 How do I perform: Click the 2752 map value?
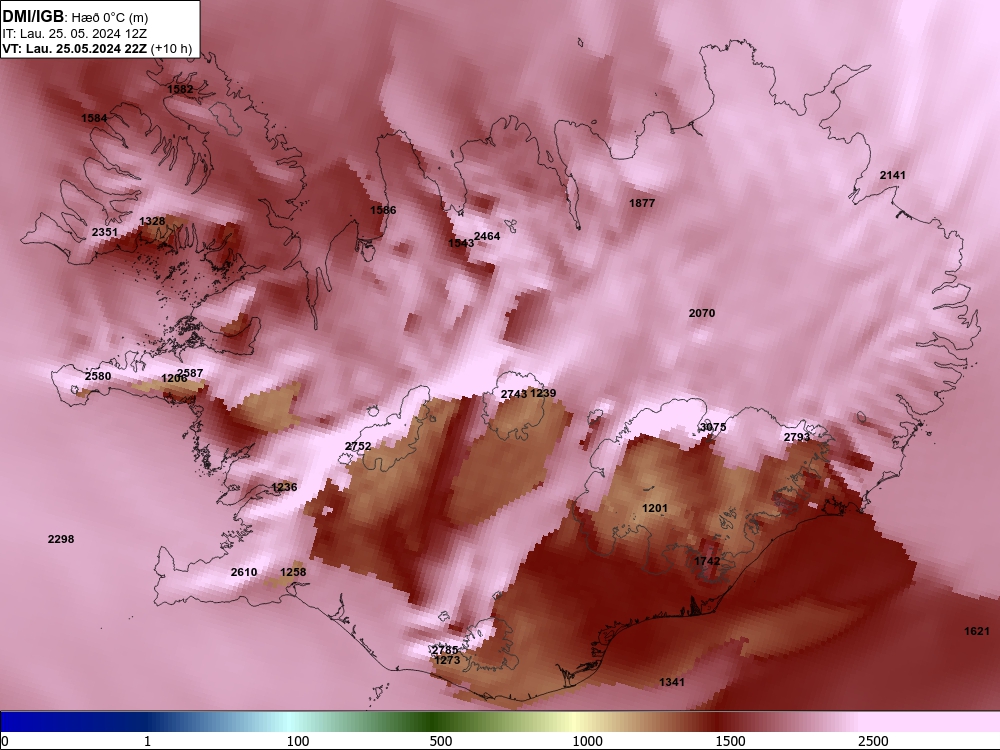[x=358, y=446]
